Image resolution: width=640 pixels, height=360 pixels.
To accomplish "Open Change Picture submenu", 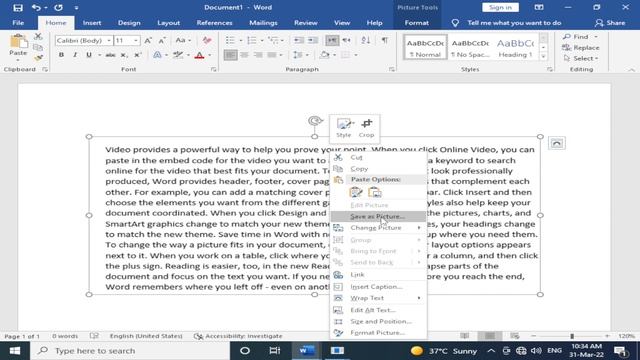I will (x=378, y=228).
